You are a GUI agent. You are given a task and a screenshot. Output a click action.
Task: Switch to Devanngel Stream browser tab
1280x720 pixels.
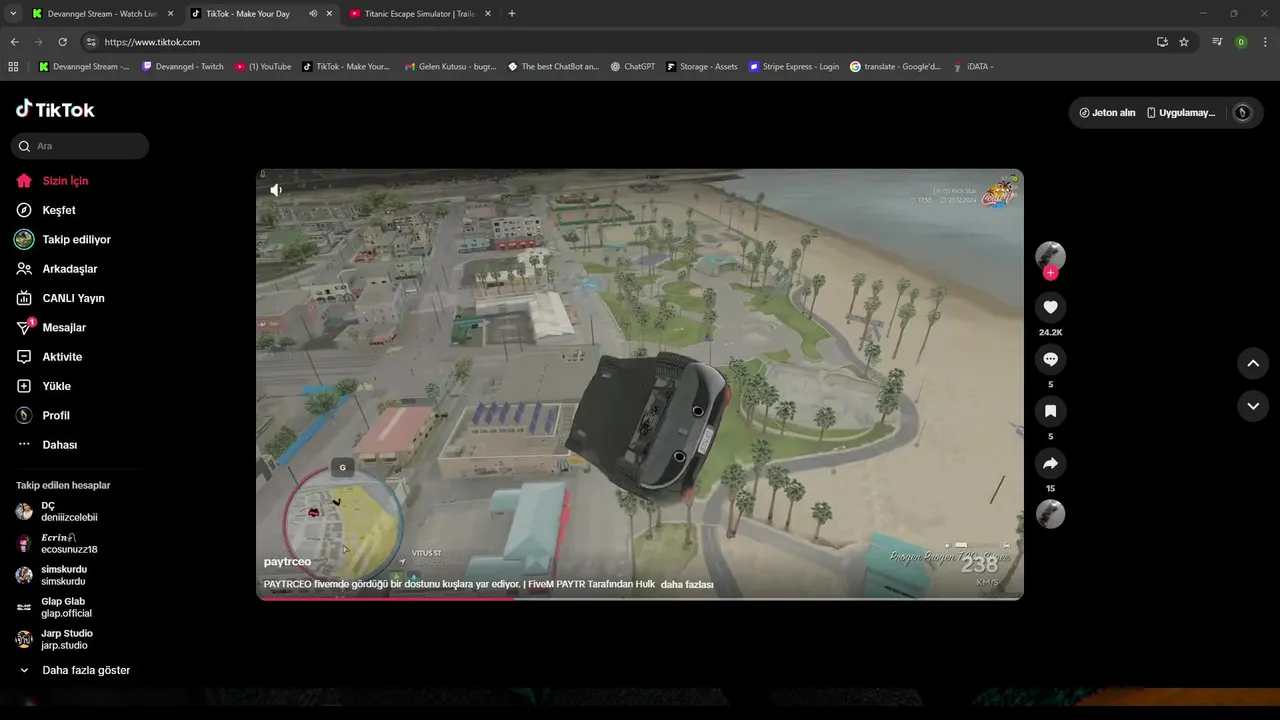point(101,14)
